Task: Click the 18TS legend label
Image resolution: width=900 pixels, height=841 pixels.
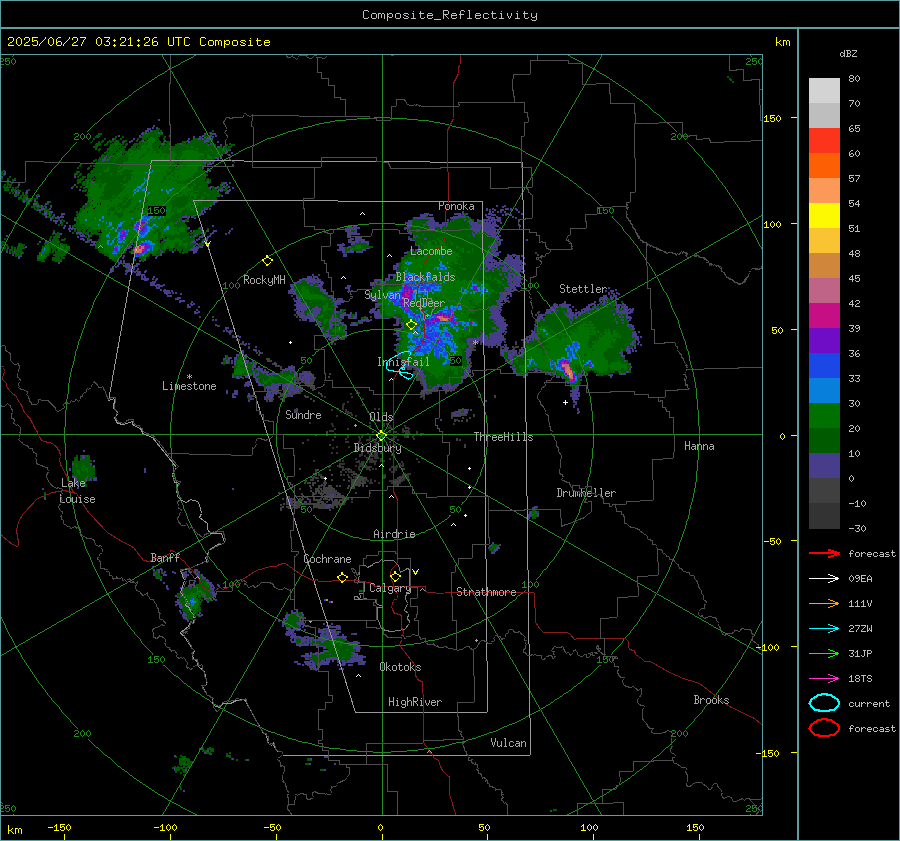Action: pos(860,679)
